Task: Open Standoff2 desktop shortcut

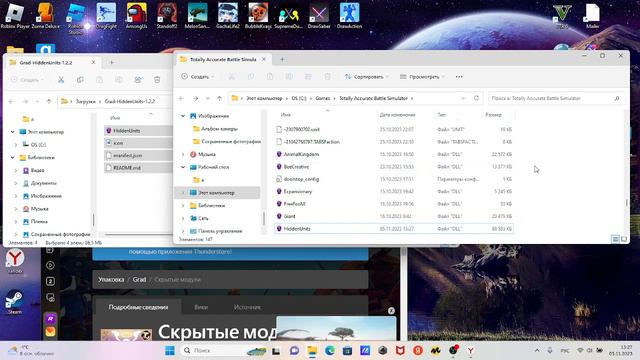Action: click(167, 16)
